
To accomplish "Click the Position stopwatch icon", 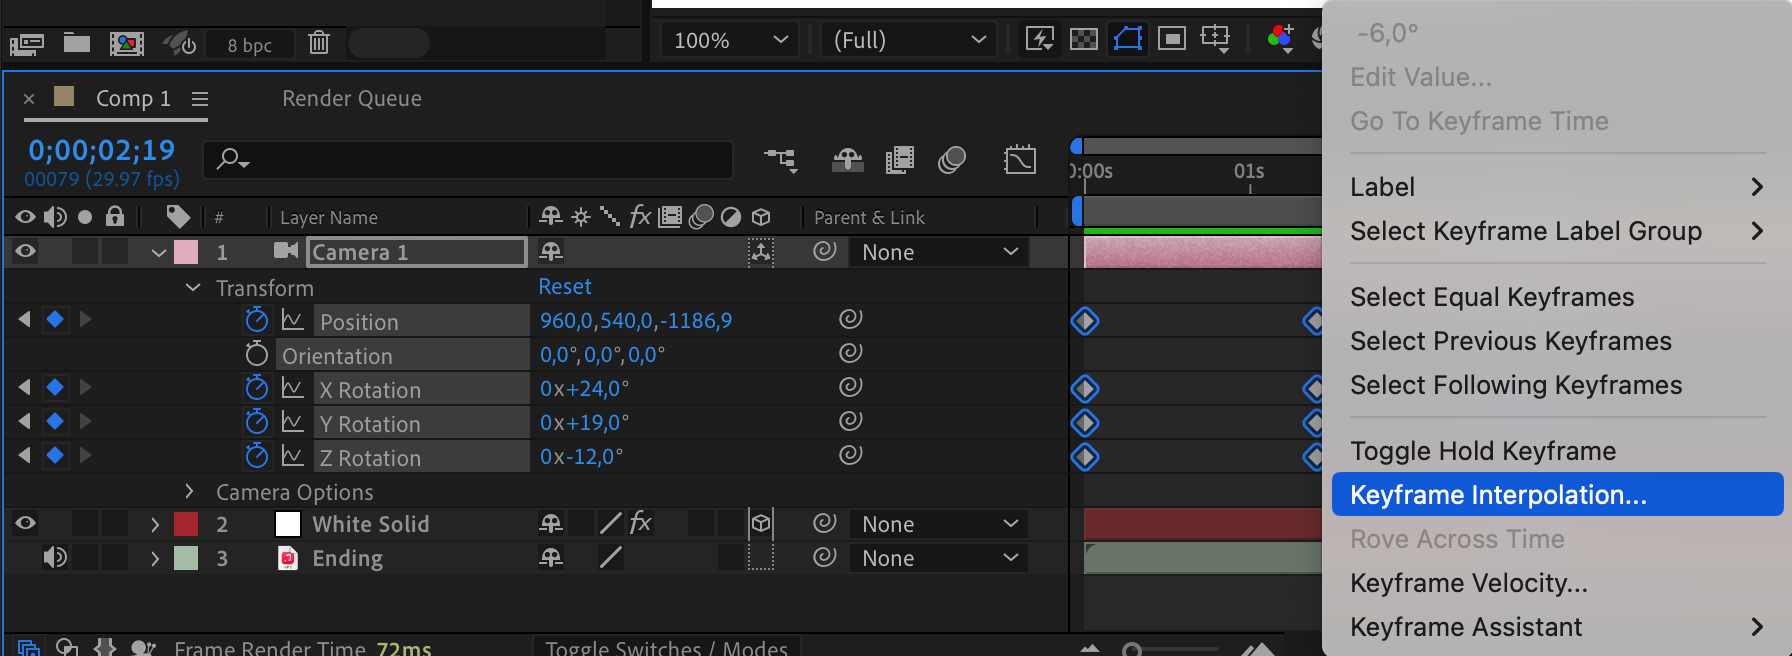I will pyautogui.click(x=257, y=321).
